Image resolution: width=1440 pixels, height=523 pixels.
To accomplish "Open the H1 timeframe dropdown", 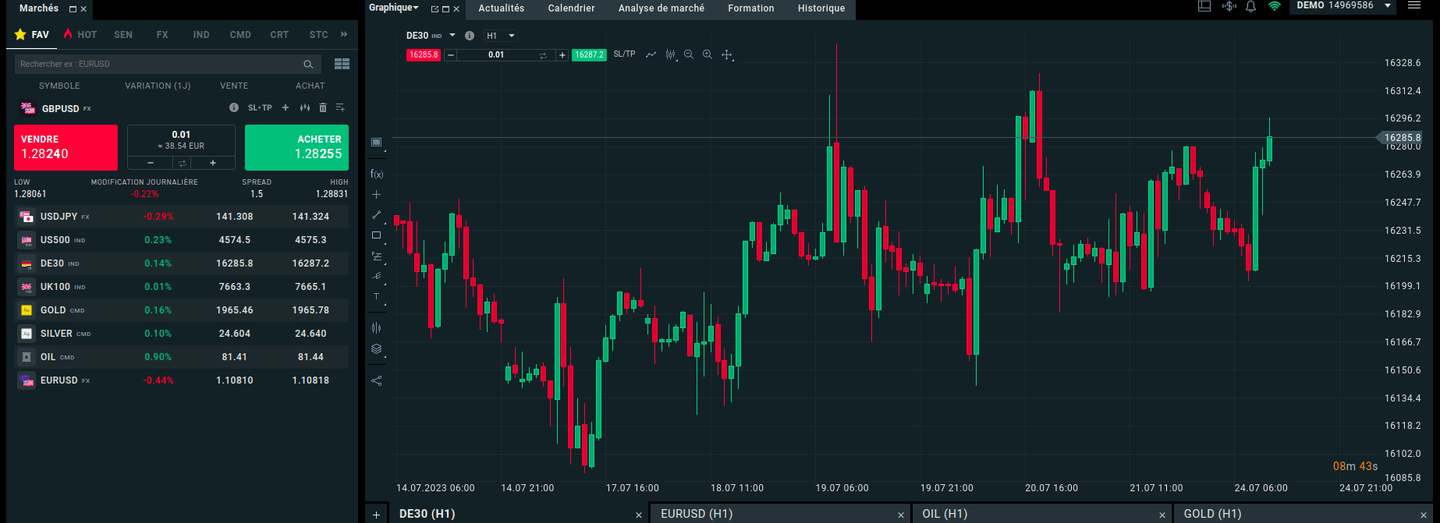I will pos(500,35).
